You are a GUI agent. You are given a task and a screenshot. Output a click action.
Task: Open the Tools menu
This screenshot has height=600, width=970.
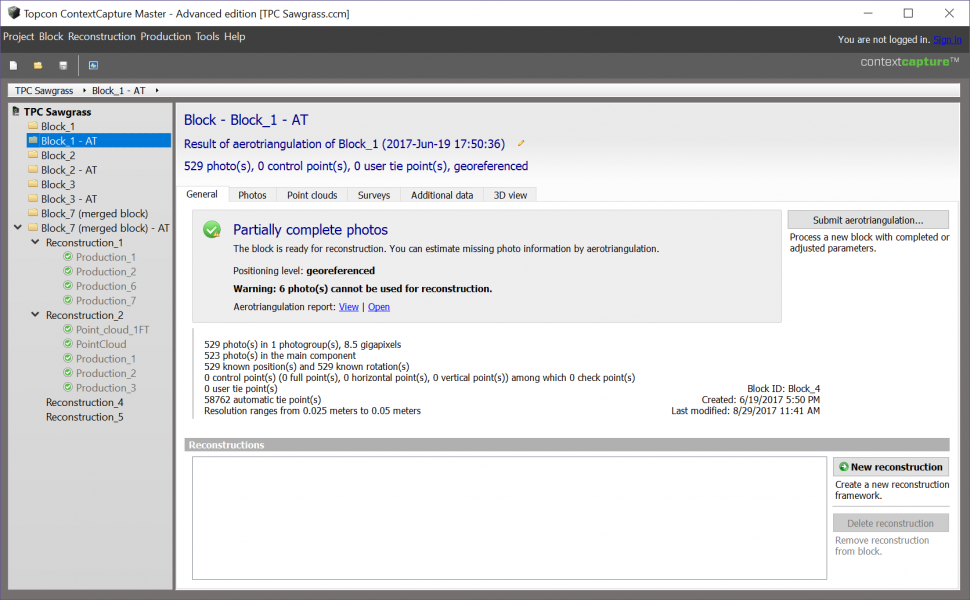[207, 36]
